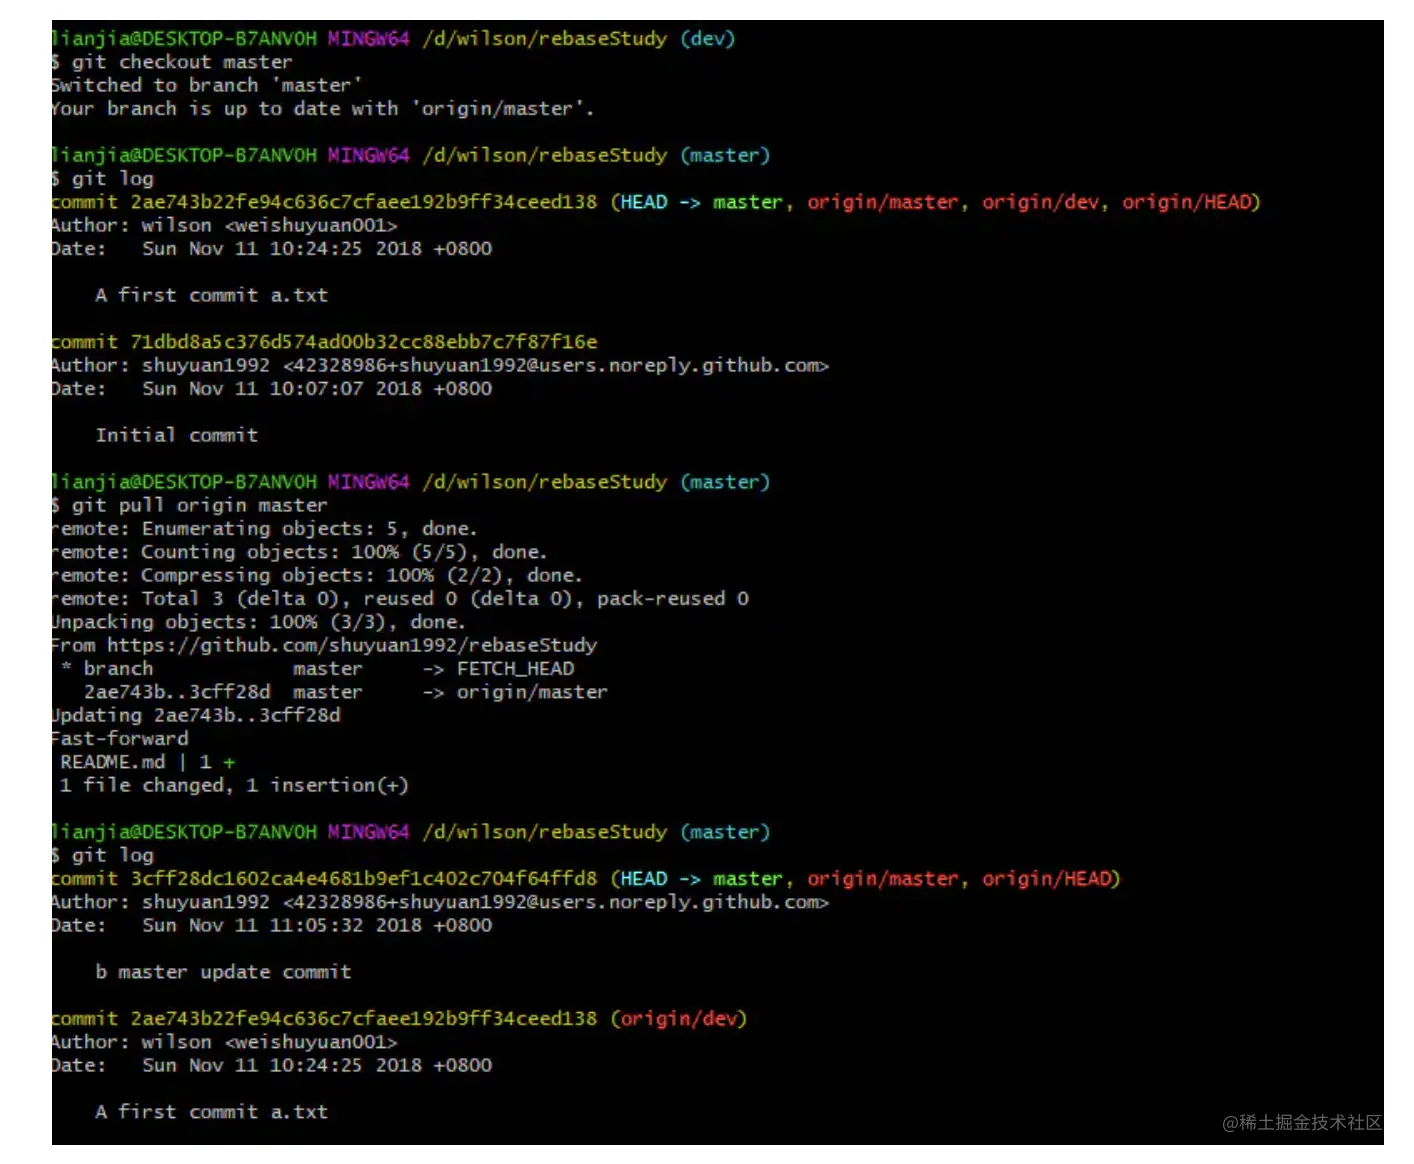Click the '(dev)' branch indicator in the prompt
The image size is (1414, 1164).
(707, 39)
